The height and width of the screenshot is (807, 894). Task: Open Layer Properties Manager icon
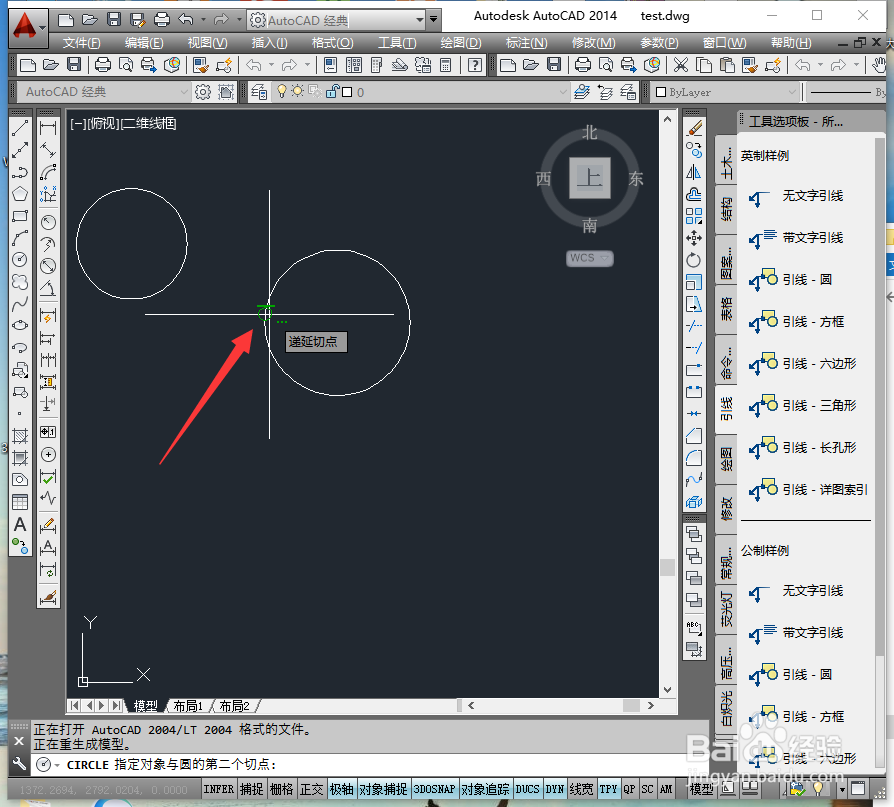click(259, 92)
